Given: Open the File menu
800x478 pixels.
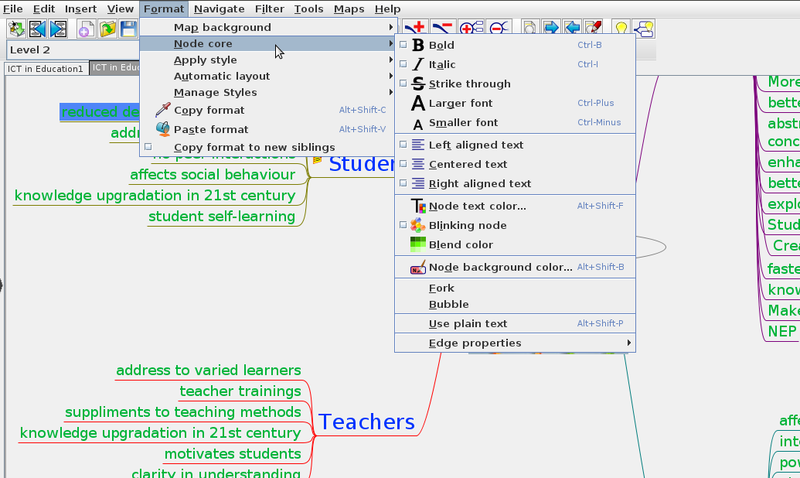Looking at the screenshot, I should click(13, 9).
